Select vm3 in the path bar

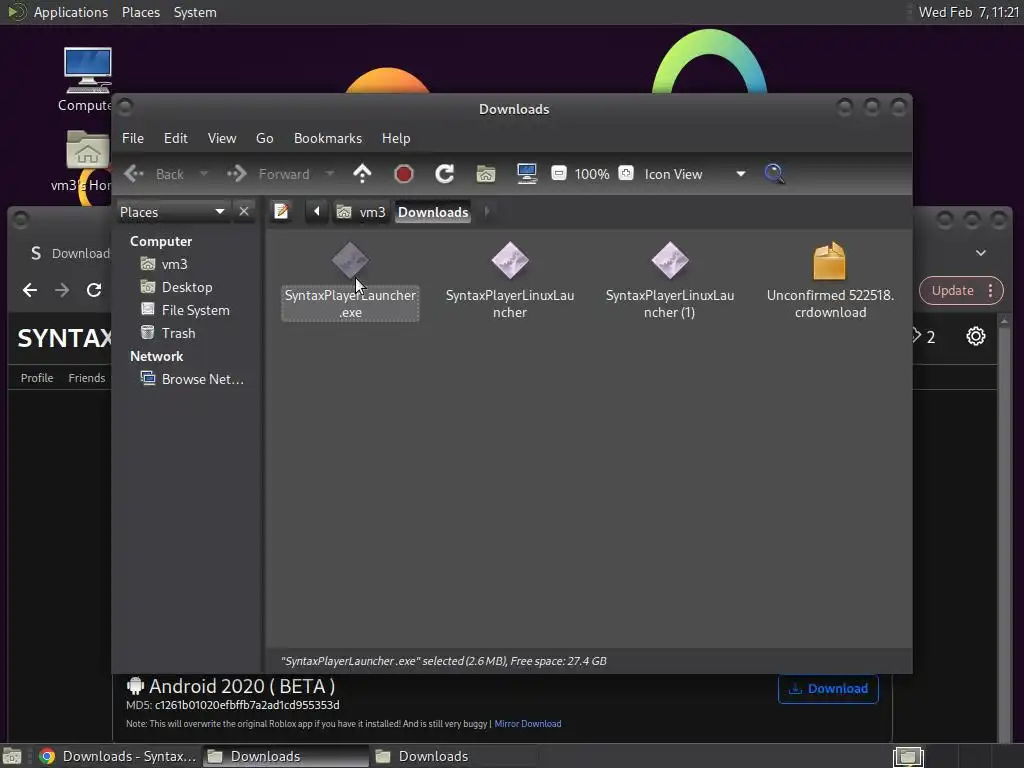[x=361, y=212]
